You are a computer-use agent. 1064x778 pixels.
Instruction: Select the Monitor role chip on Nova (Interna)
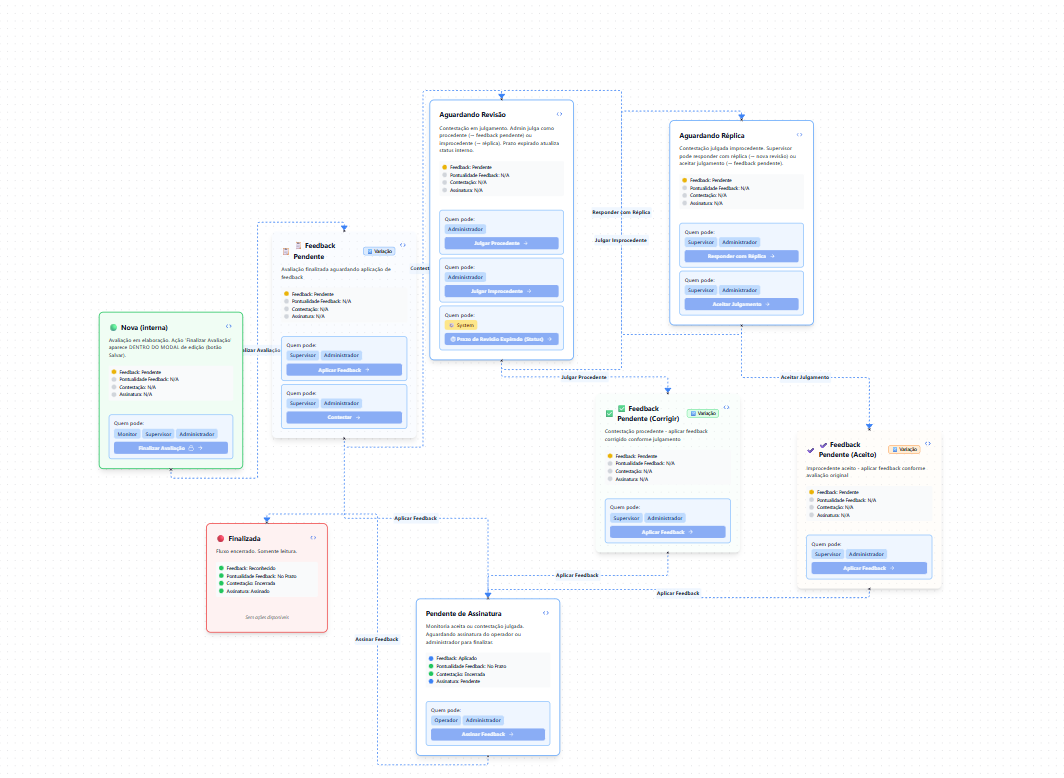point(125,433)
